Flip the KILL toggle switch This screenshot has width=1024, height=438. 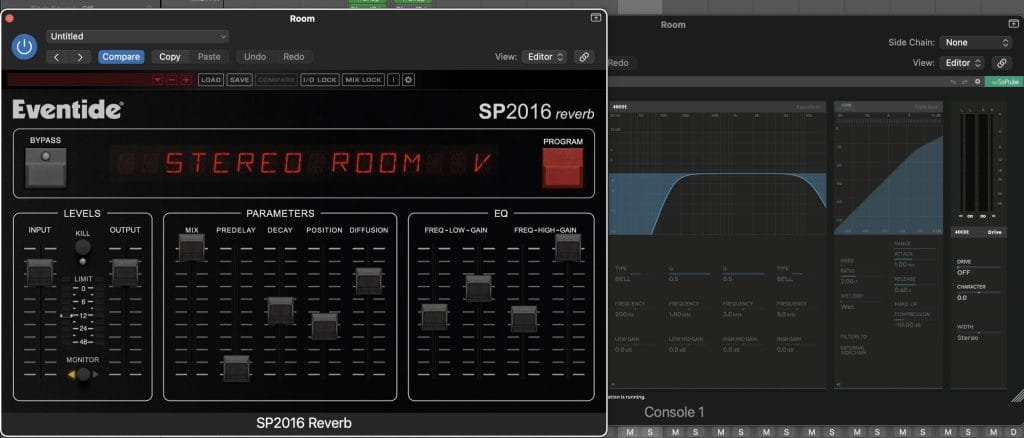tap(83, 248)
